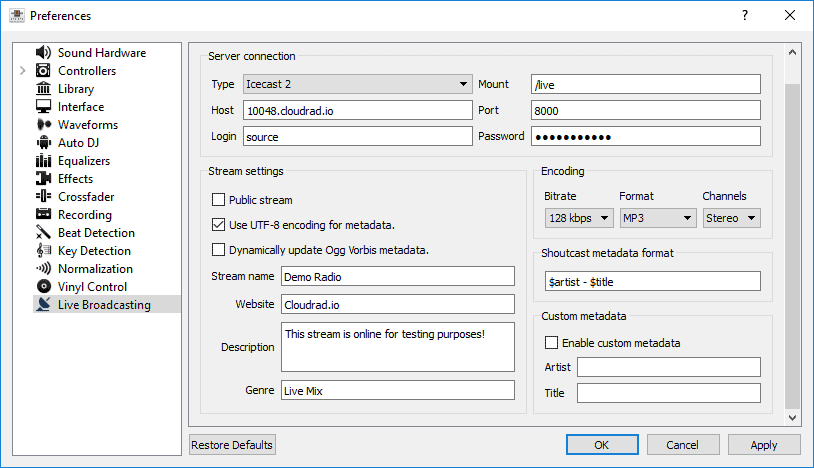Click the settings panel scroll-down arrow
Screen dimensions: 814x468
pos(792,418)
